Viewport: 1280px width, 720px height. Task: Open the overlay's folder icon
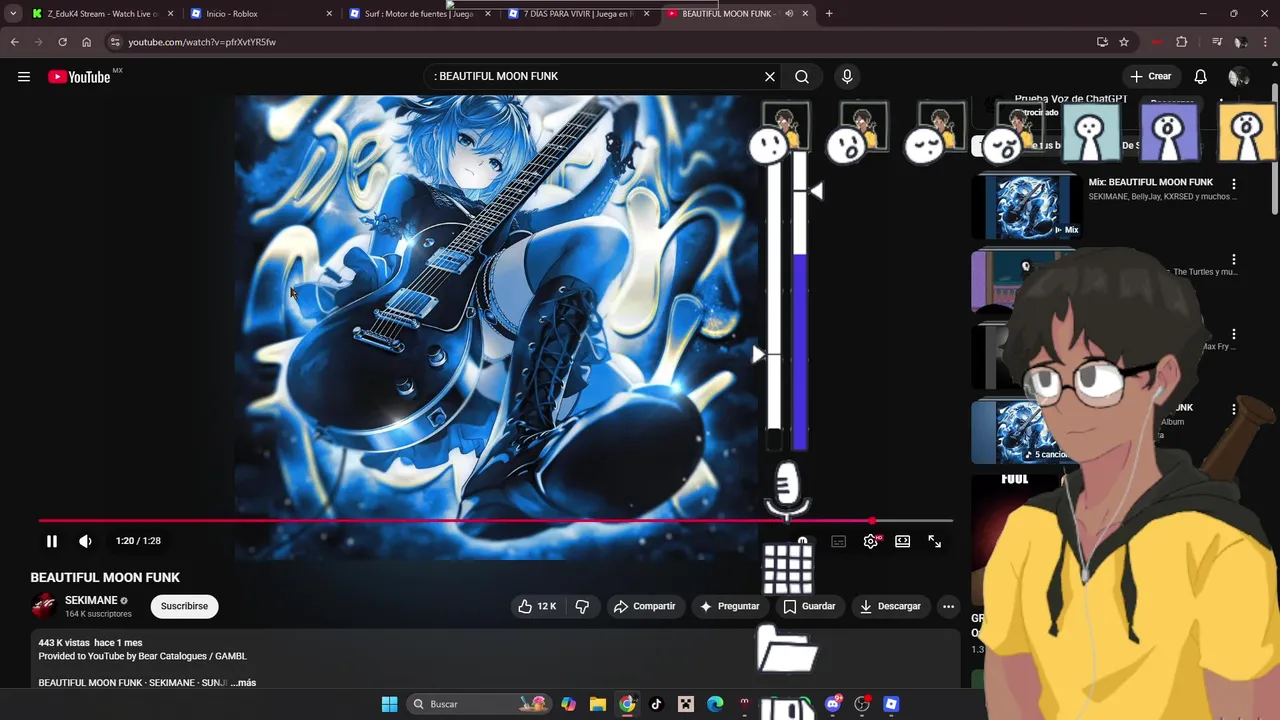[x=788, y=650]
